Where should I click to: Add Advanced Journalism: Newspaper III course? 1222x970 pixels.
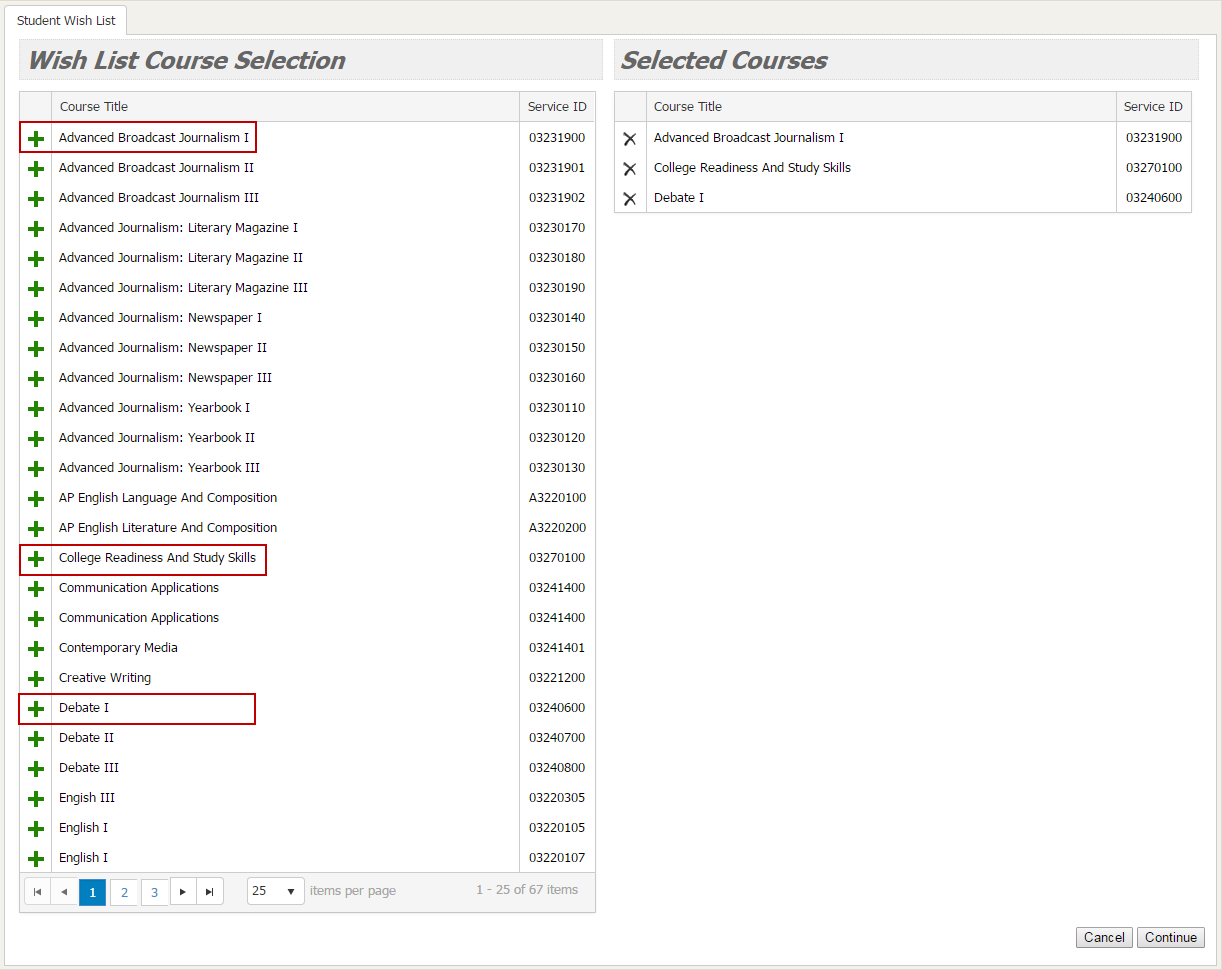[x=36, y=378]
